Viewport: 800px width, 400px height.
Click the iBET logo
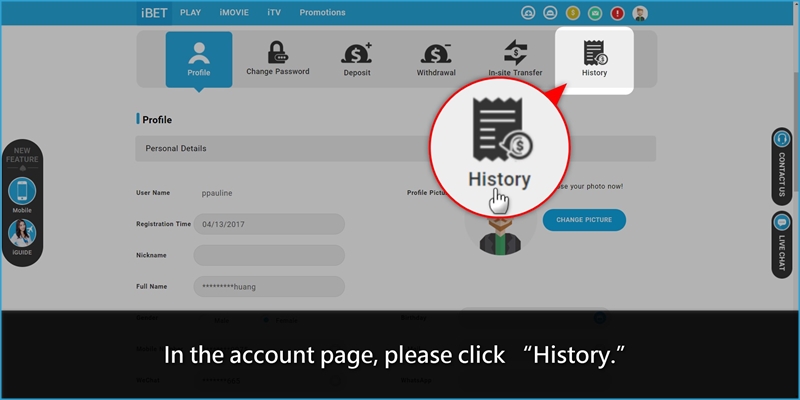point(153,13)
